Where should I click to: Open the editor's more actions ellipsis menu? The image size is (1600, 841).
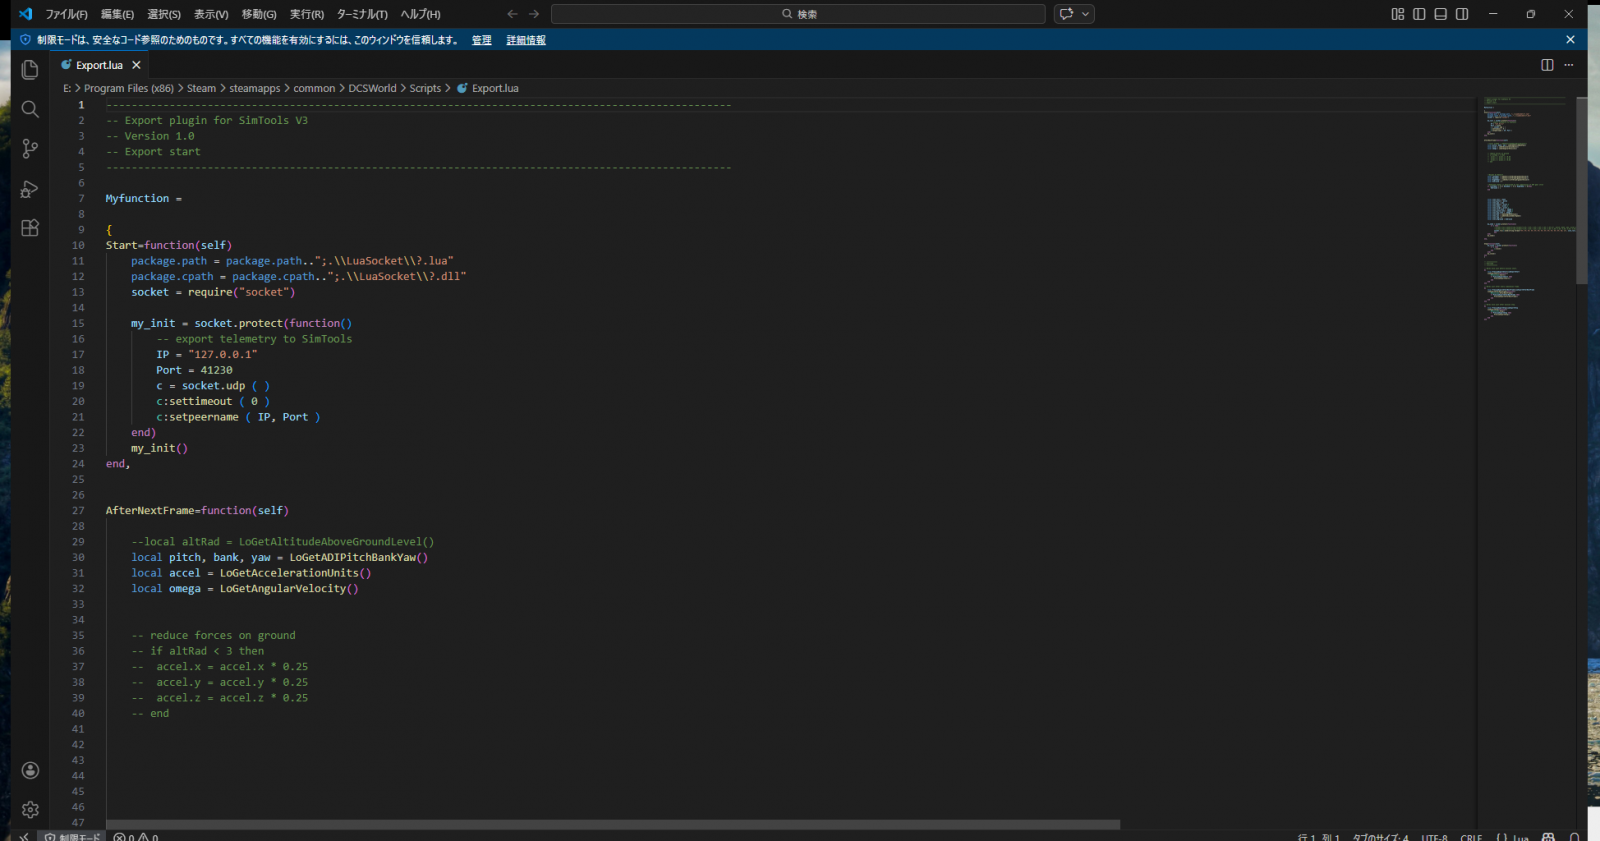point(1569,65)
